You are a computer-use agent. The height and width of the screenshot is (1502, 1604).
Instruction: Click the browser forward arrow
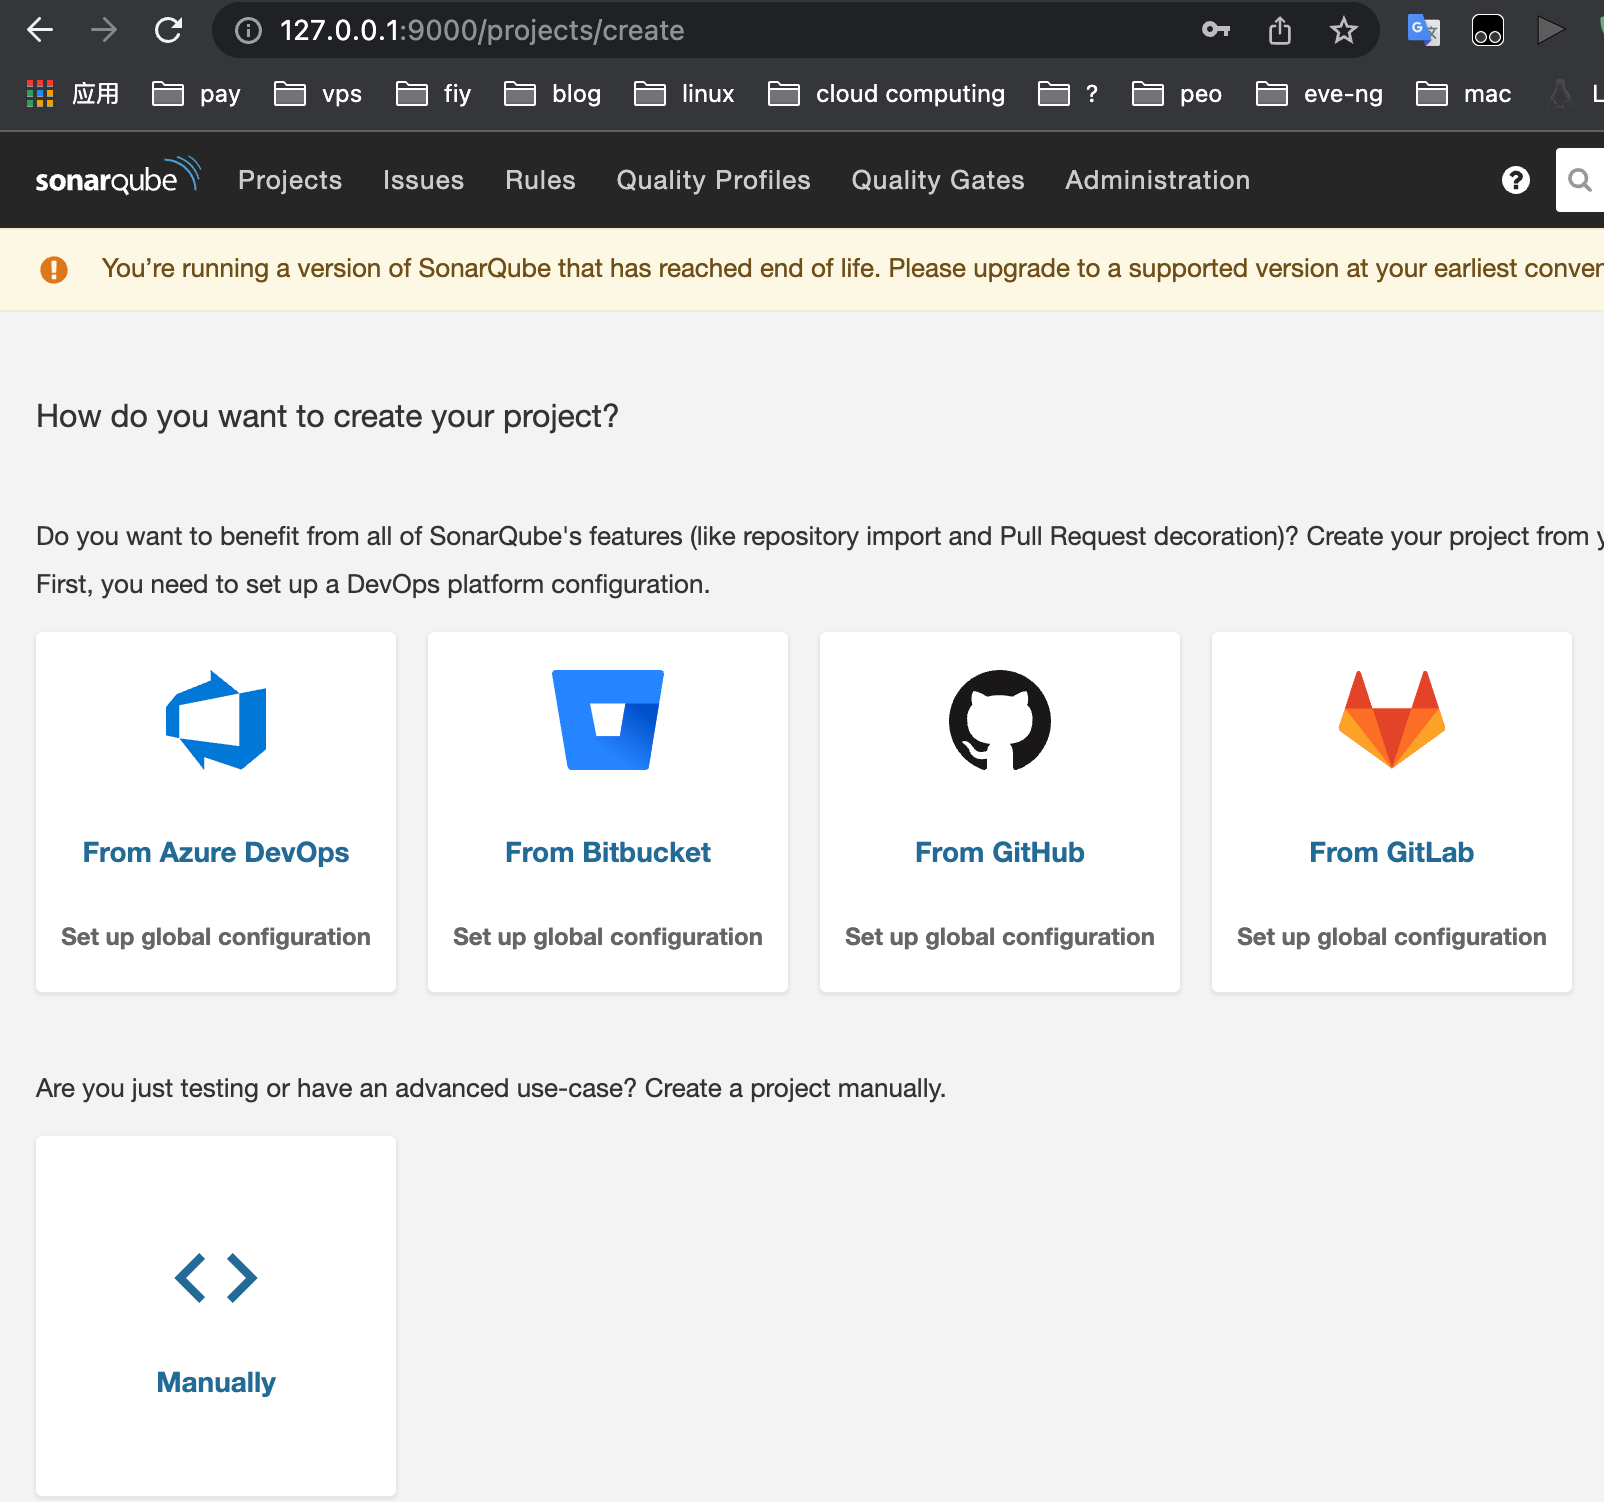point(104,30)
